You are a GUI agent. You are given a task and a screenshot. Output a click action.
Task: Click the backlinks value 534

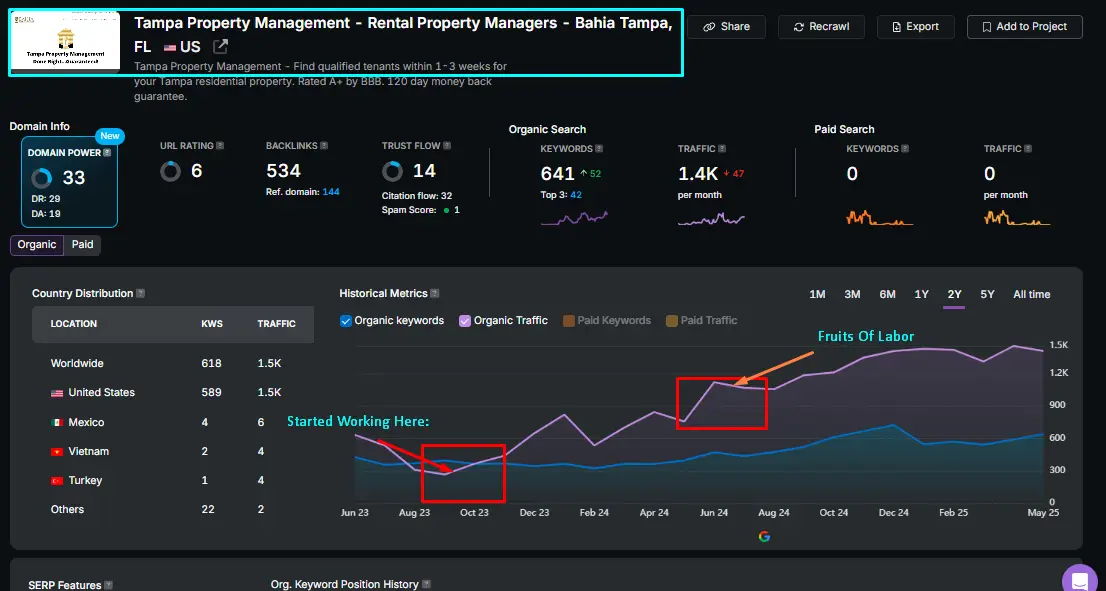pyautogui.click(x=284, y=171)
